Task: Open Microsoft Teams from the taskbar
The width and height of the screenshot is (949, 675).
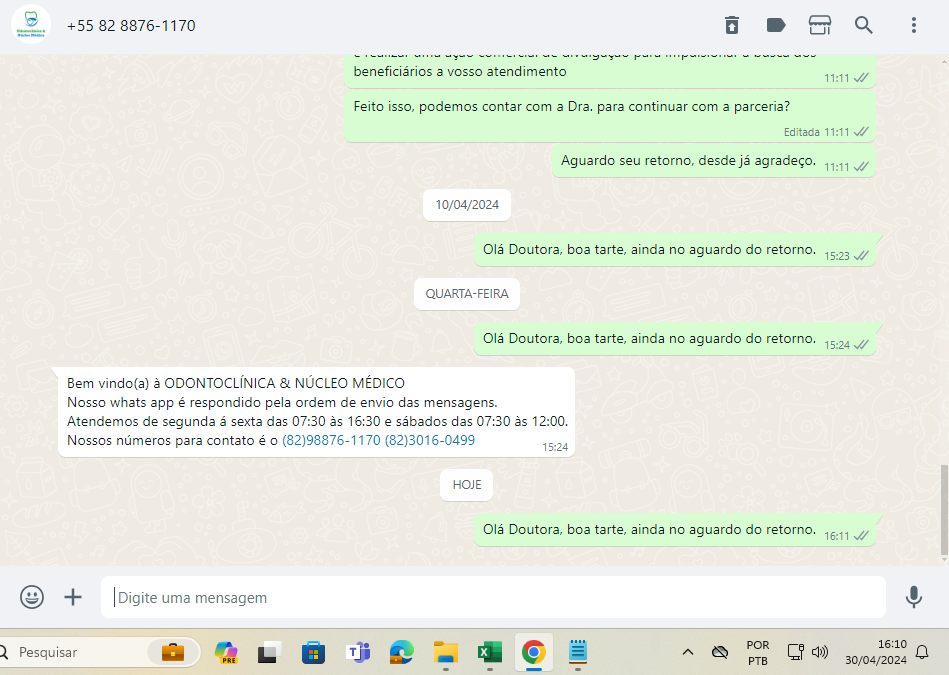Action: [358, 652]
